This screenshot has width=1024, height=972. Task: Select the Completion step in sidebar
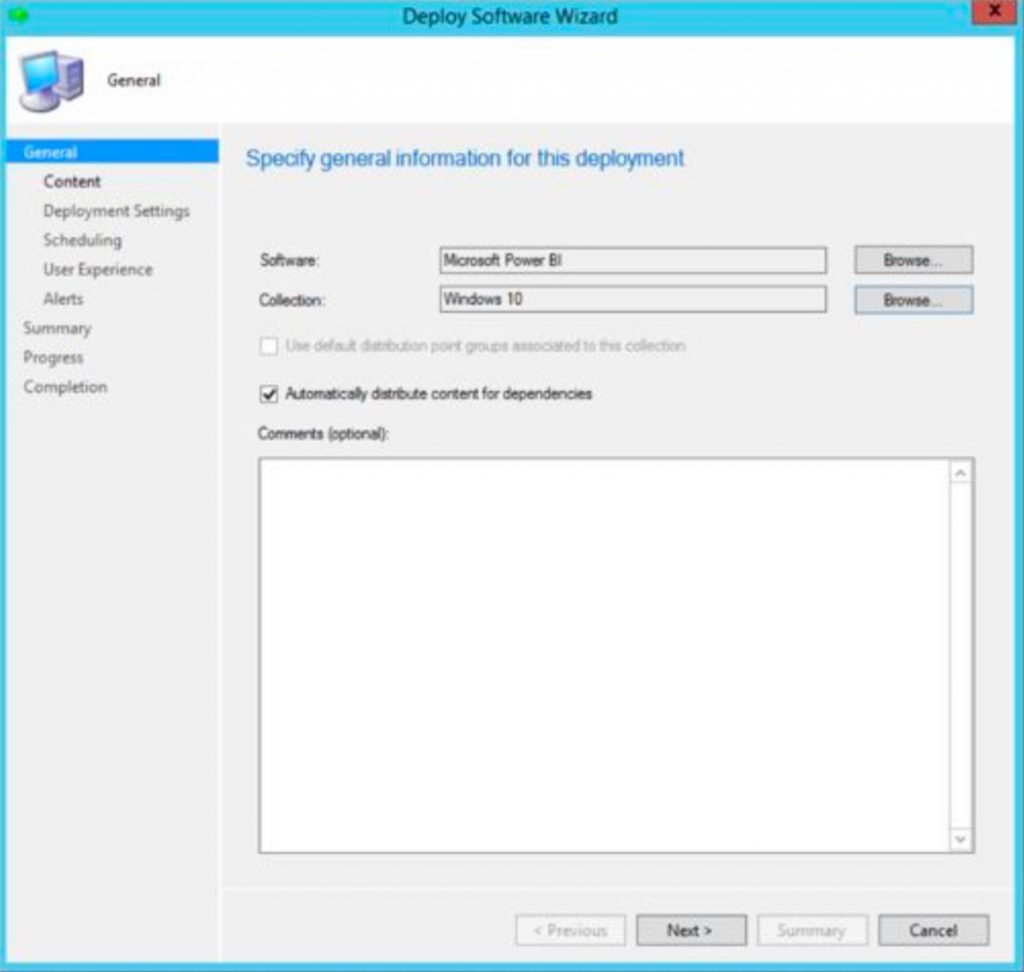click(65, 387)
